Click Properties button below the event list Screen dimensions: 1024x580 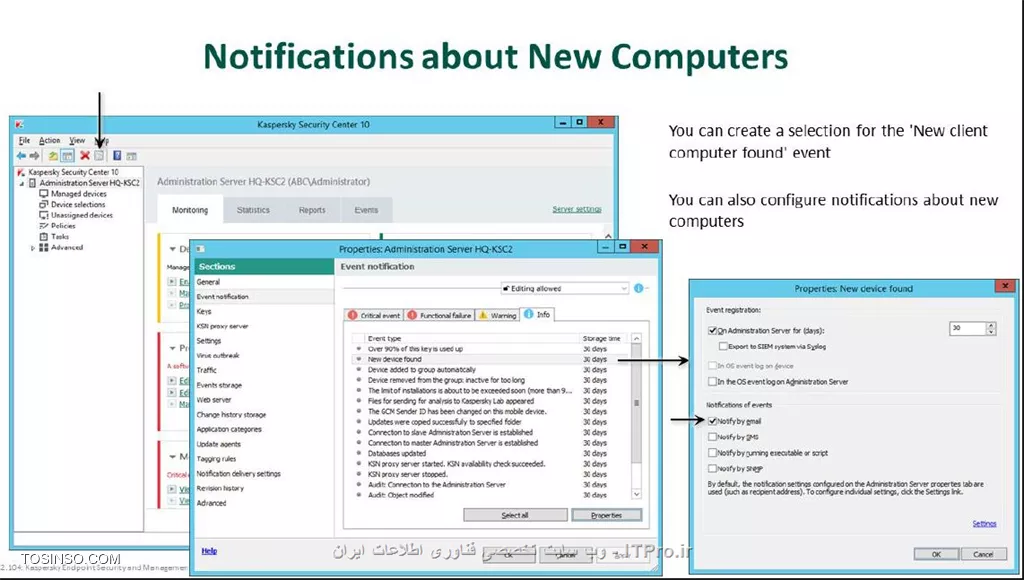click(607, 515)
